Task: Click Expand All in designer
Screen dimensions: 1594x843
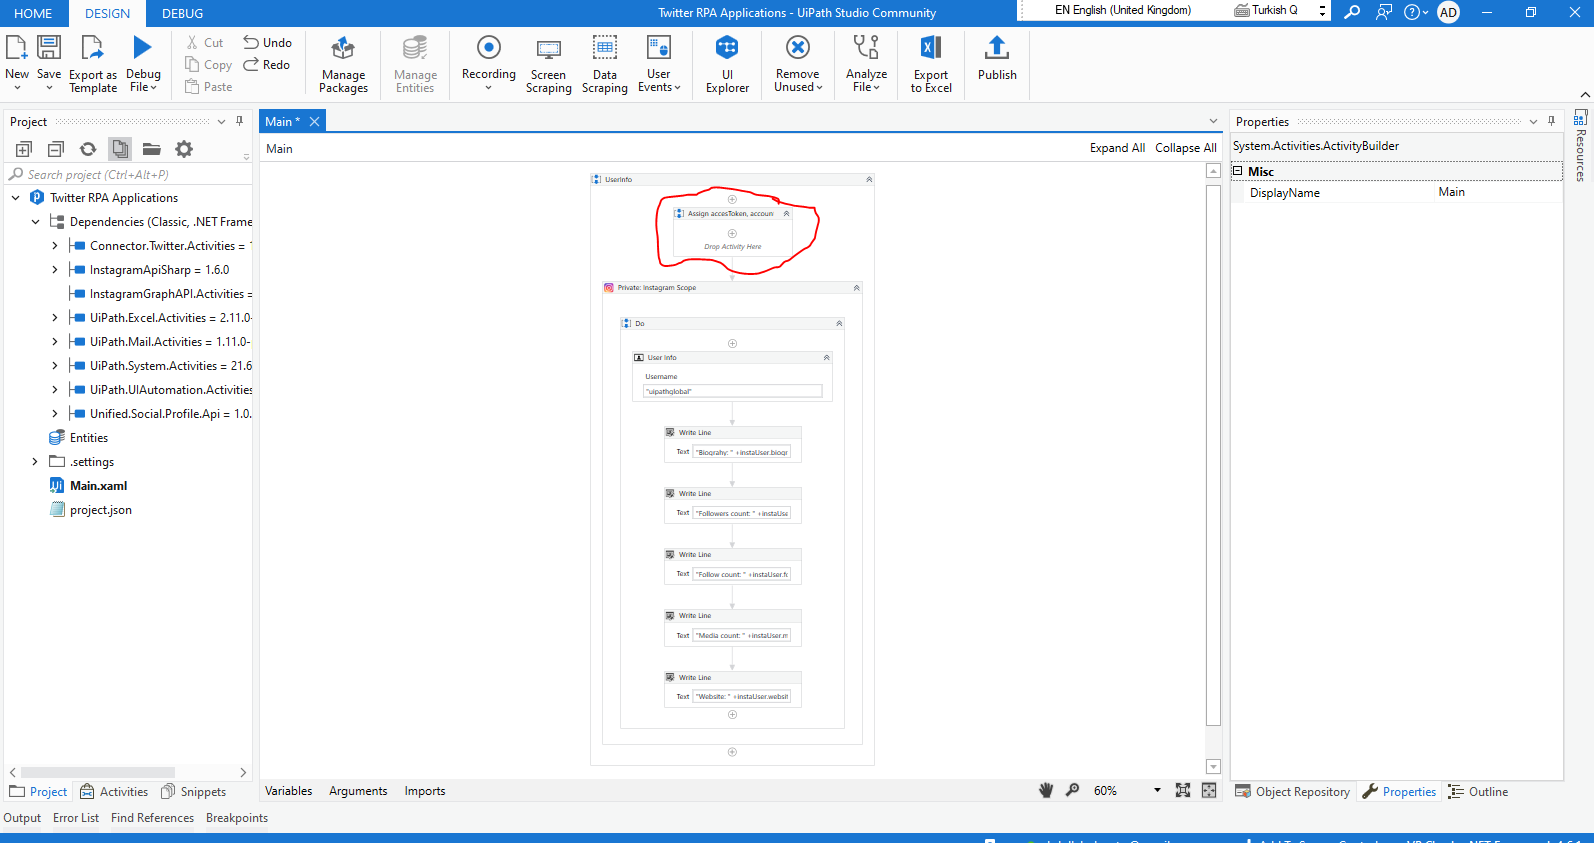Action: (x=1117, y=148)
